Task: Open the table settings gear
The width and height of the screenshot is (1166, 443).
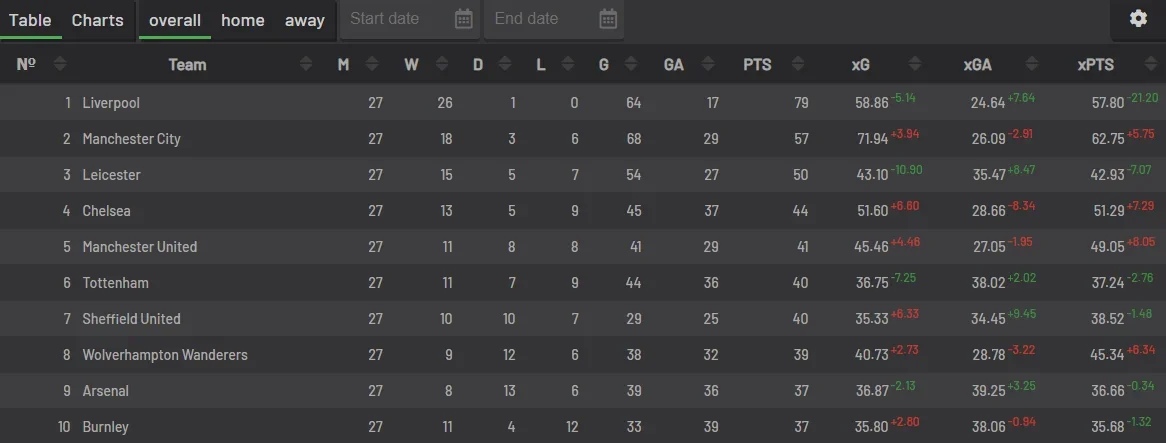Action: pos(1138,19)
